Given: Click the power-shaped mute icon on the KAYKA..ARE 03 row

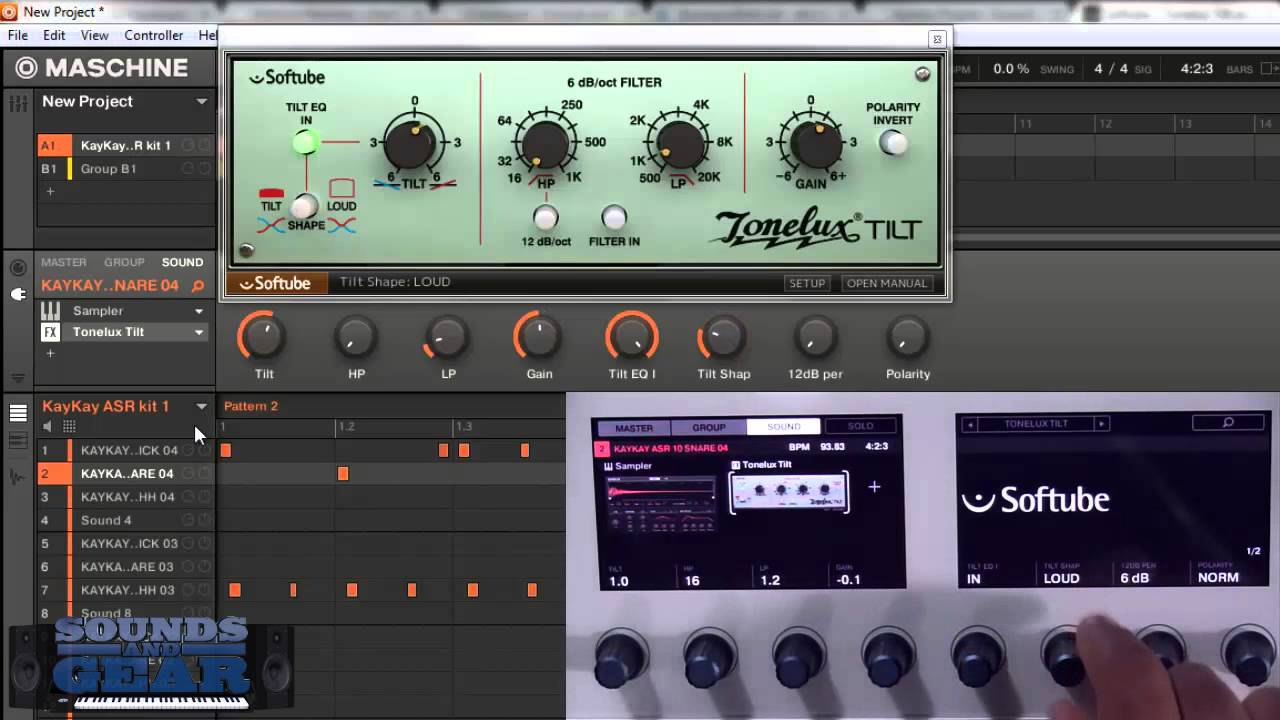Looking at the screenshot, I should [x=204, y=567].
